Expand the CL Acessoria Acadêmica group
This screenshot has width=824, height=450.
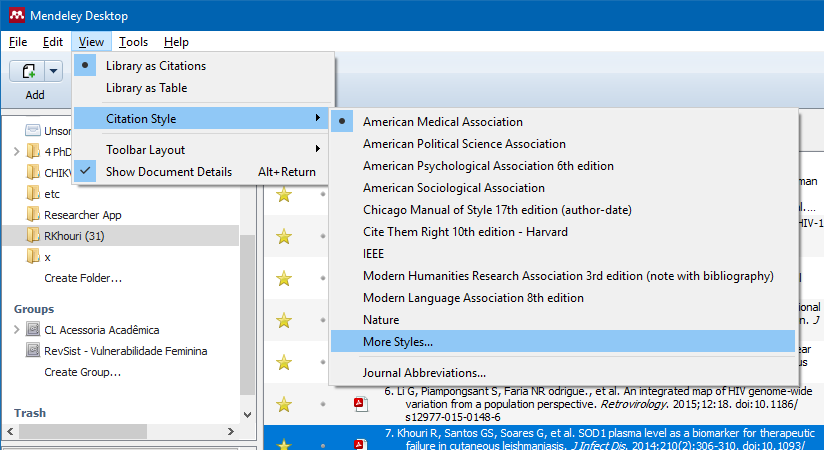pos(16,330)
